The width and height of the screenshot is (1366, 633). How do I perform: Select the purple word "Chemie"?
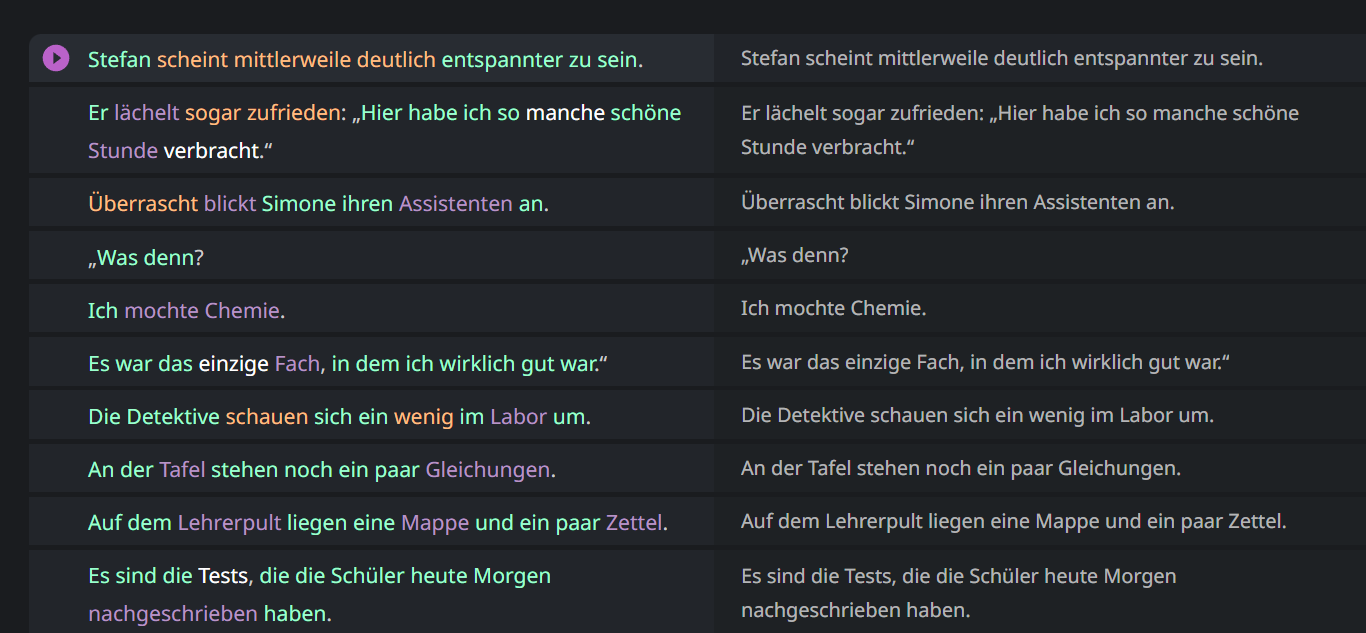(242, 311)
